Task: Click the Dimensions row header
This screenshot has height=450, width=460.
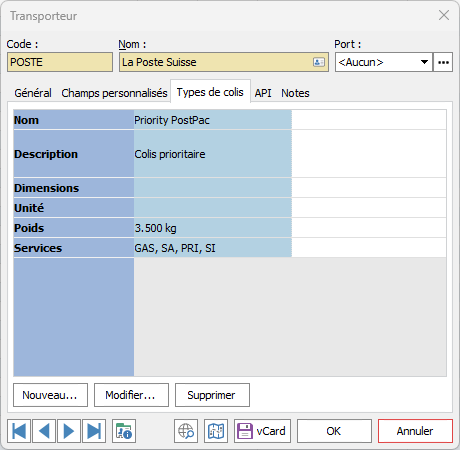Action: point(74,188)
